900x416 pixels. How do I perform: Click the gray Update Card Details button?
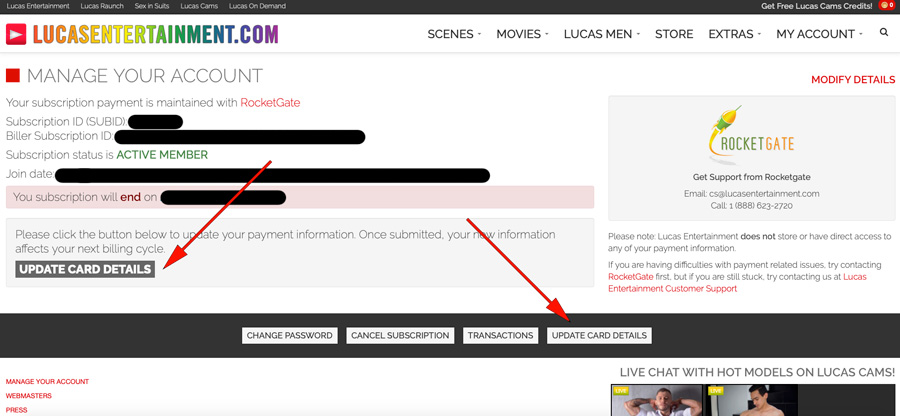tap(86, 269)
